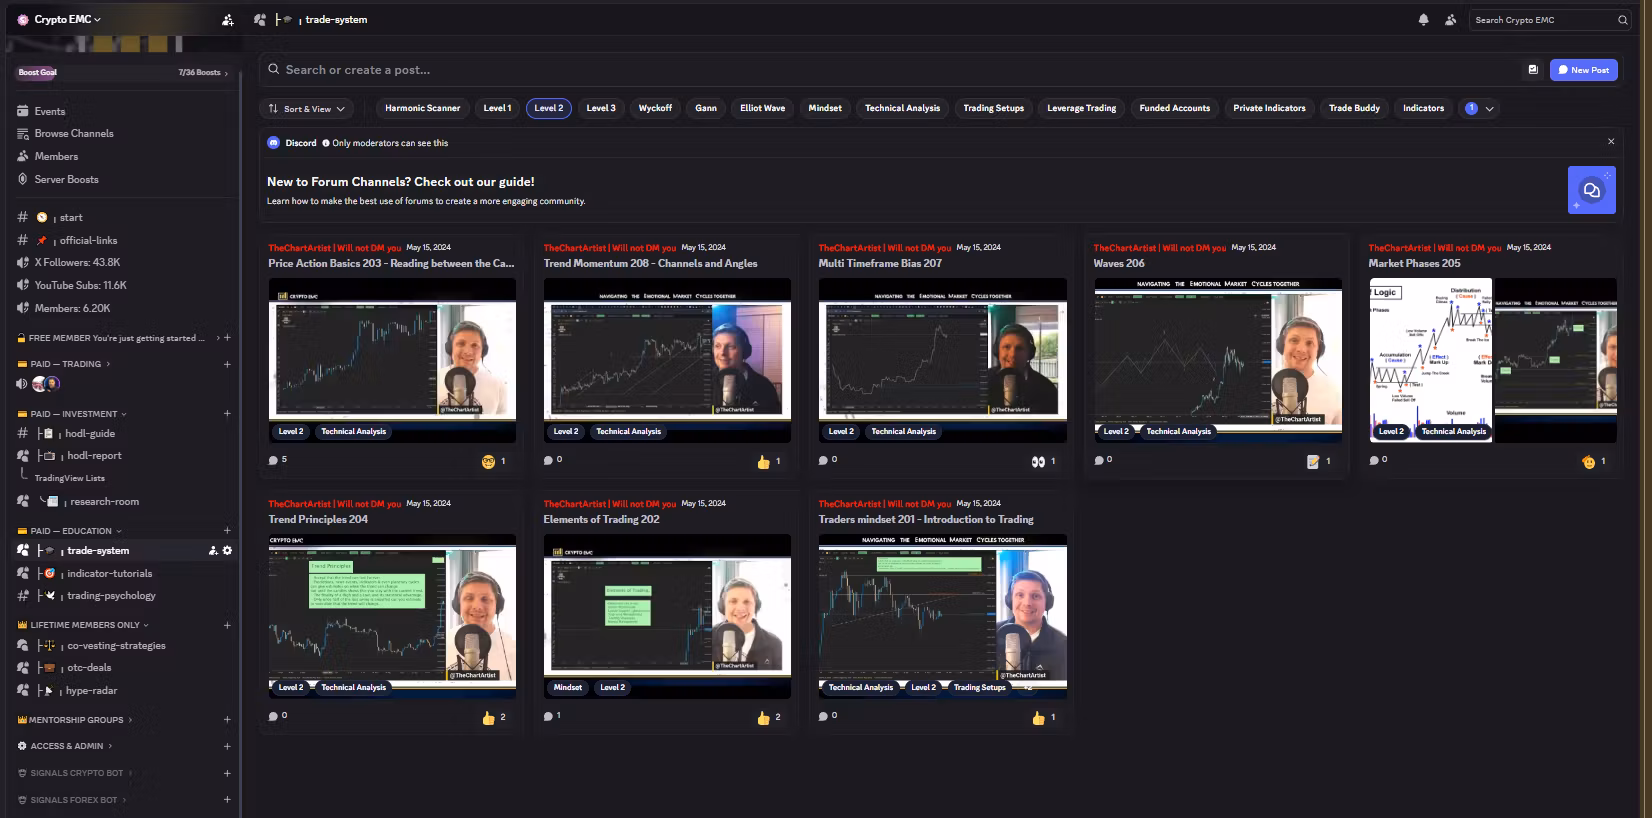Open the server invite icon beside Crypto EMC
The height and width of the screenshot is (818, 1652).
[x=228, y=20]
